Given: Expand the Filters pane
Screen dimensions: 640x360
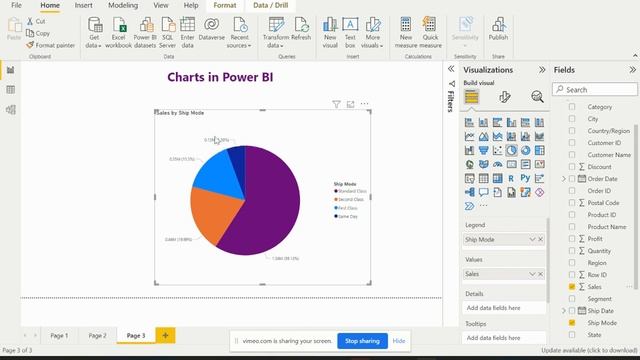Looking at the screenshot, I should [451, 69].
